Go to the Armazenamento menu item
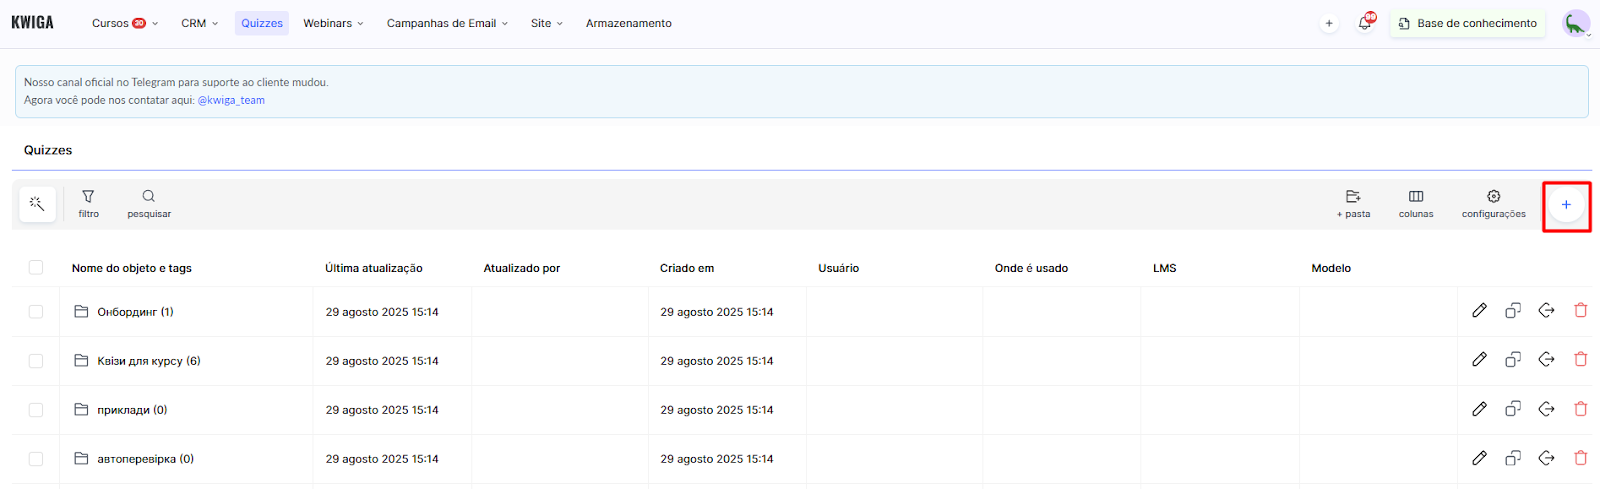 tap(628, 23)
